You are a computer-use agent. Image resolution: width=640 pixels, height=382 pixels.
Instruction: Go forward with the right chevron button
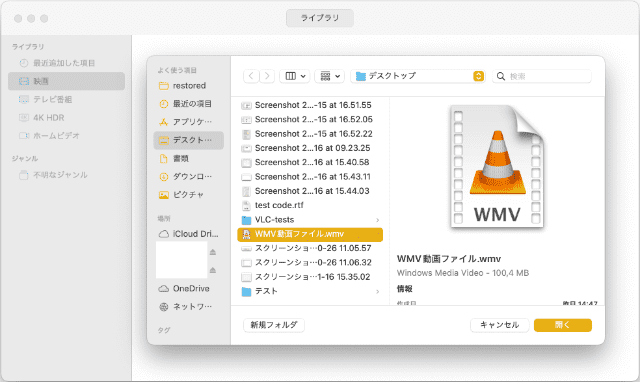267,76
